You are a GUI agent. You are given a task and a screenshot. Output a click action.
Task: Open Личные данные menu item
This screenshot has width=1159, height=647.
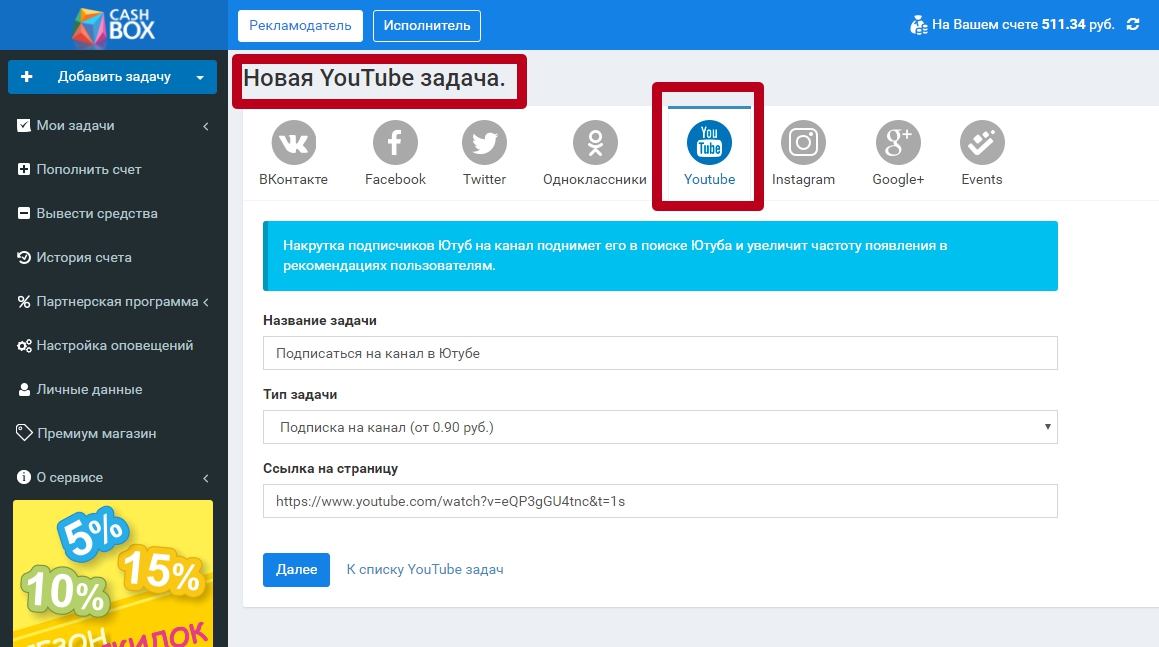click(x=114, y=390)
